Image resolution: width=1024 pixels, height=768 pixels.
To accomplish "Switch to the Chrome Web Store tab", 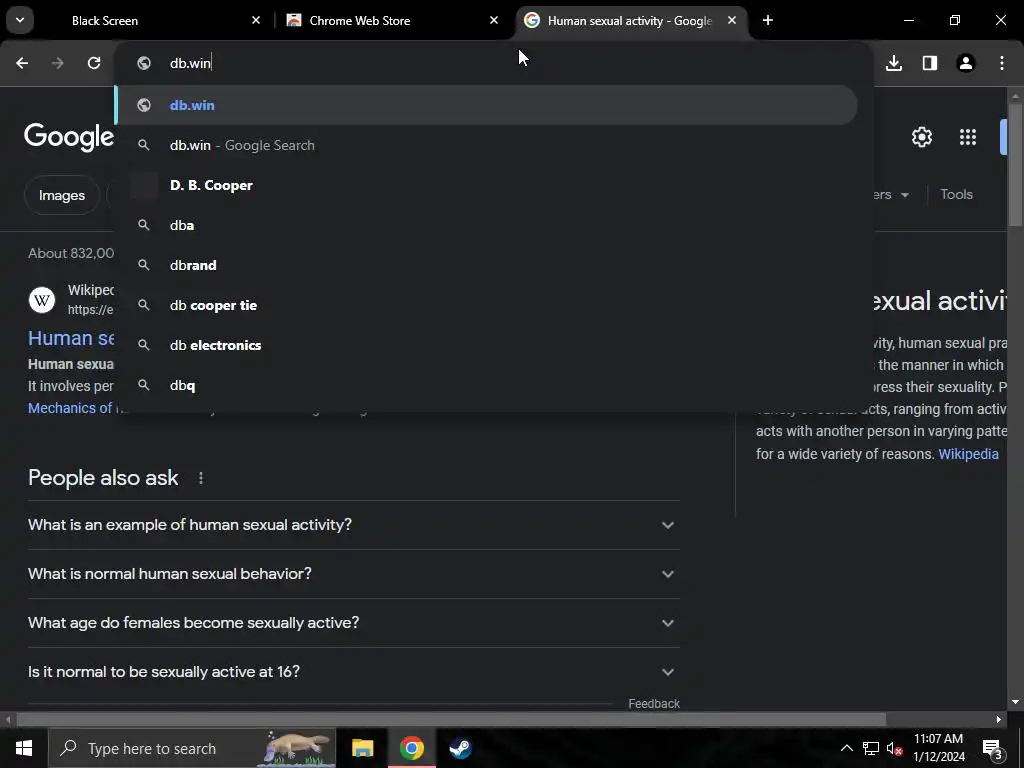I will click(392, 20).
